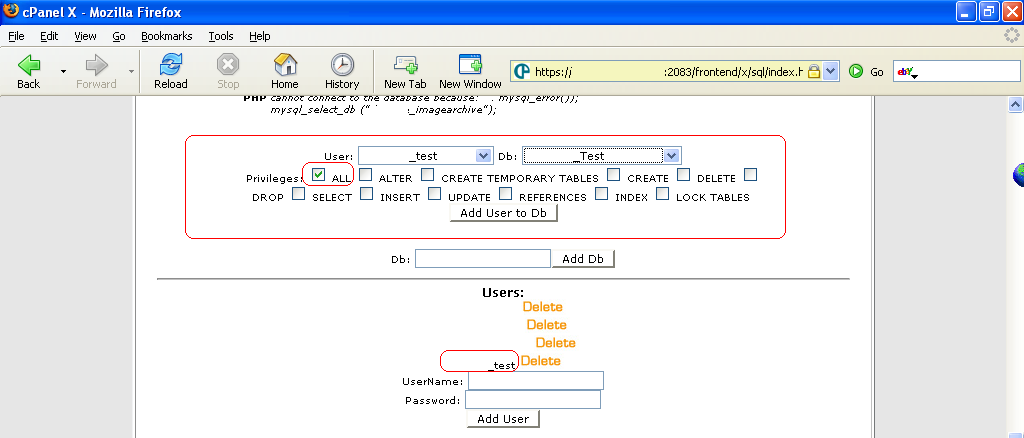Open the address bar URL dropdown
The image size is (1024, 438).
[x=831, y=71]
